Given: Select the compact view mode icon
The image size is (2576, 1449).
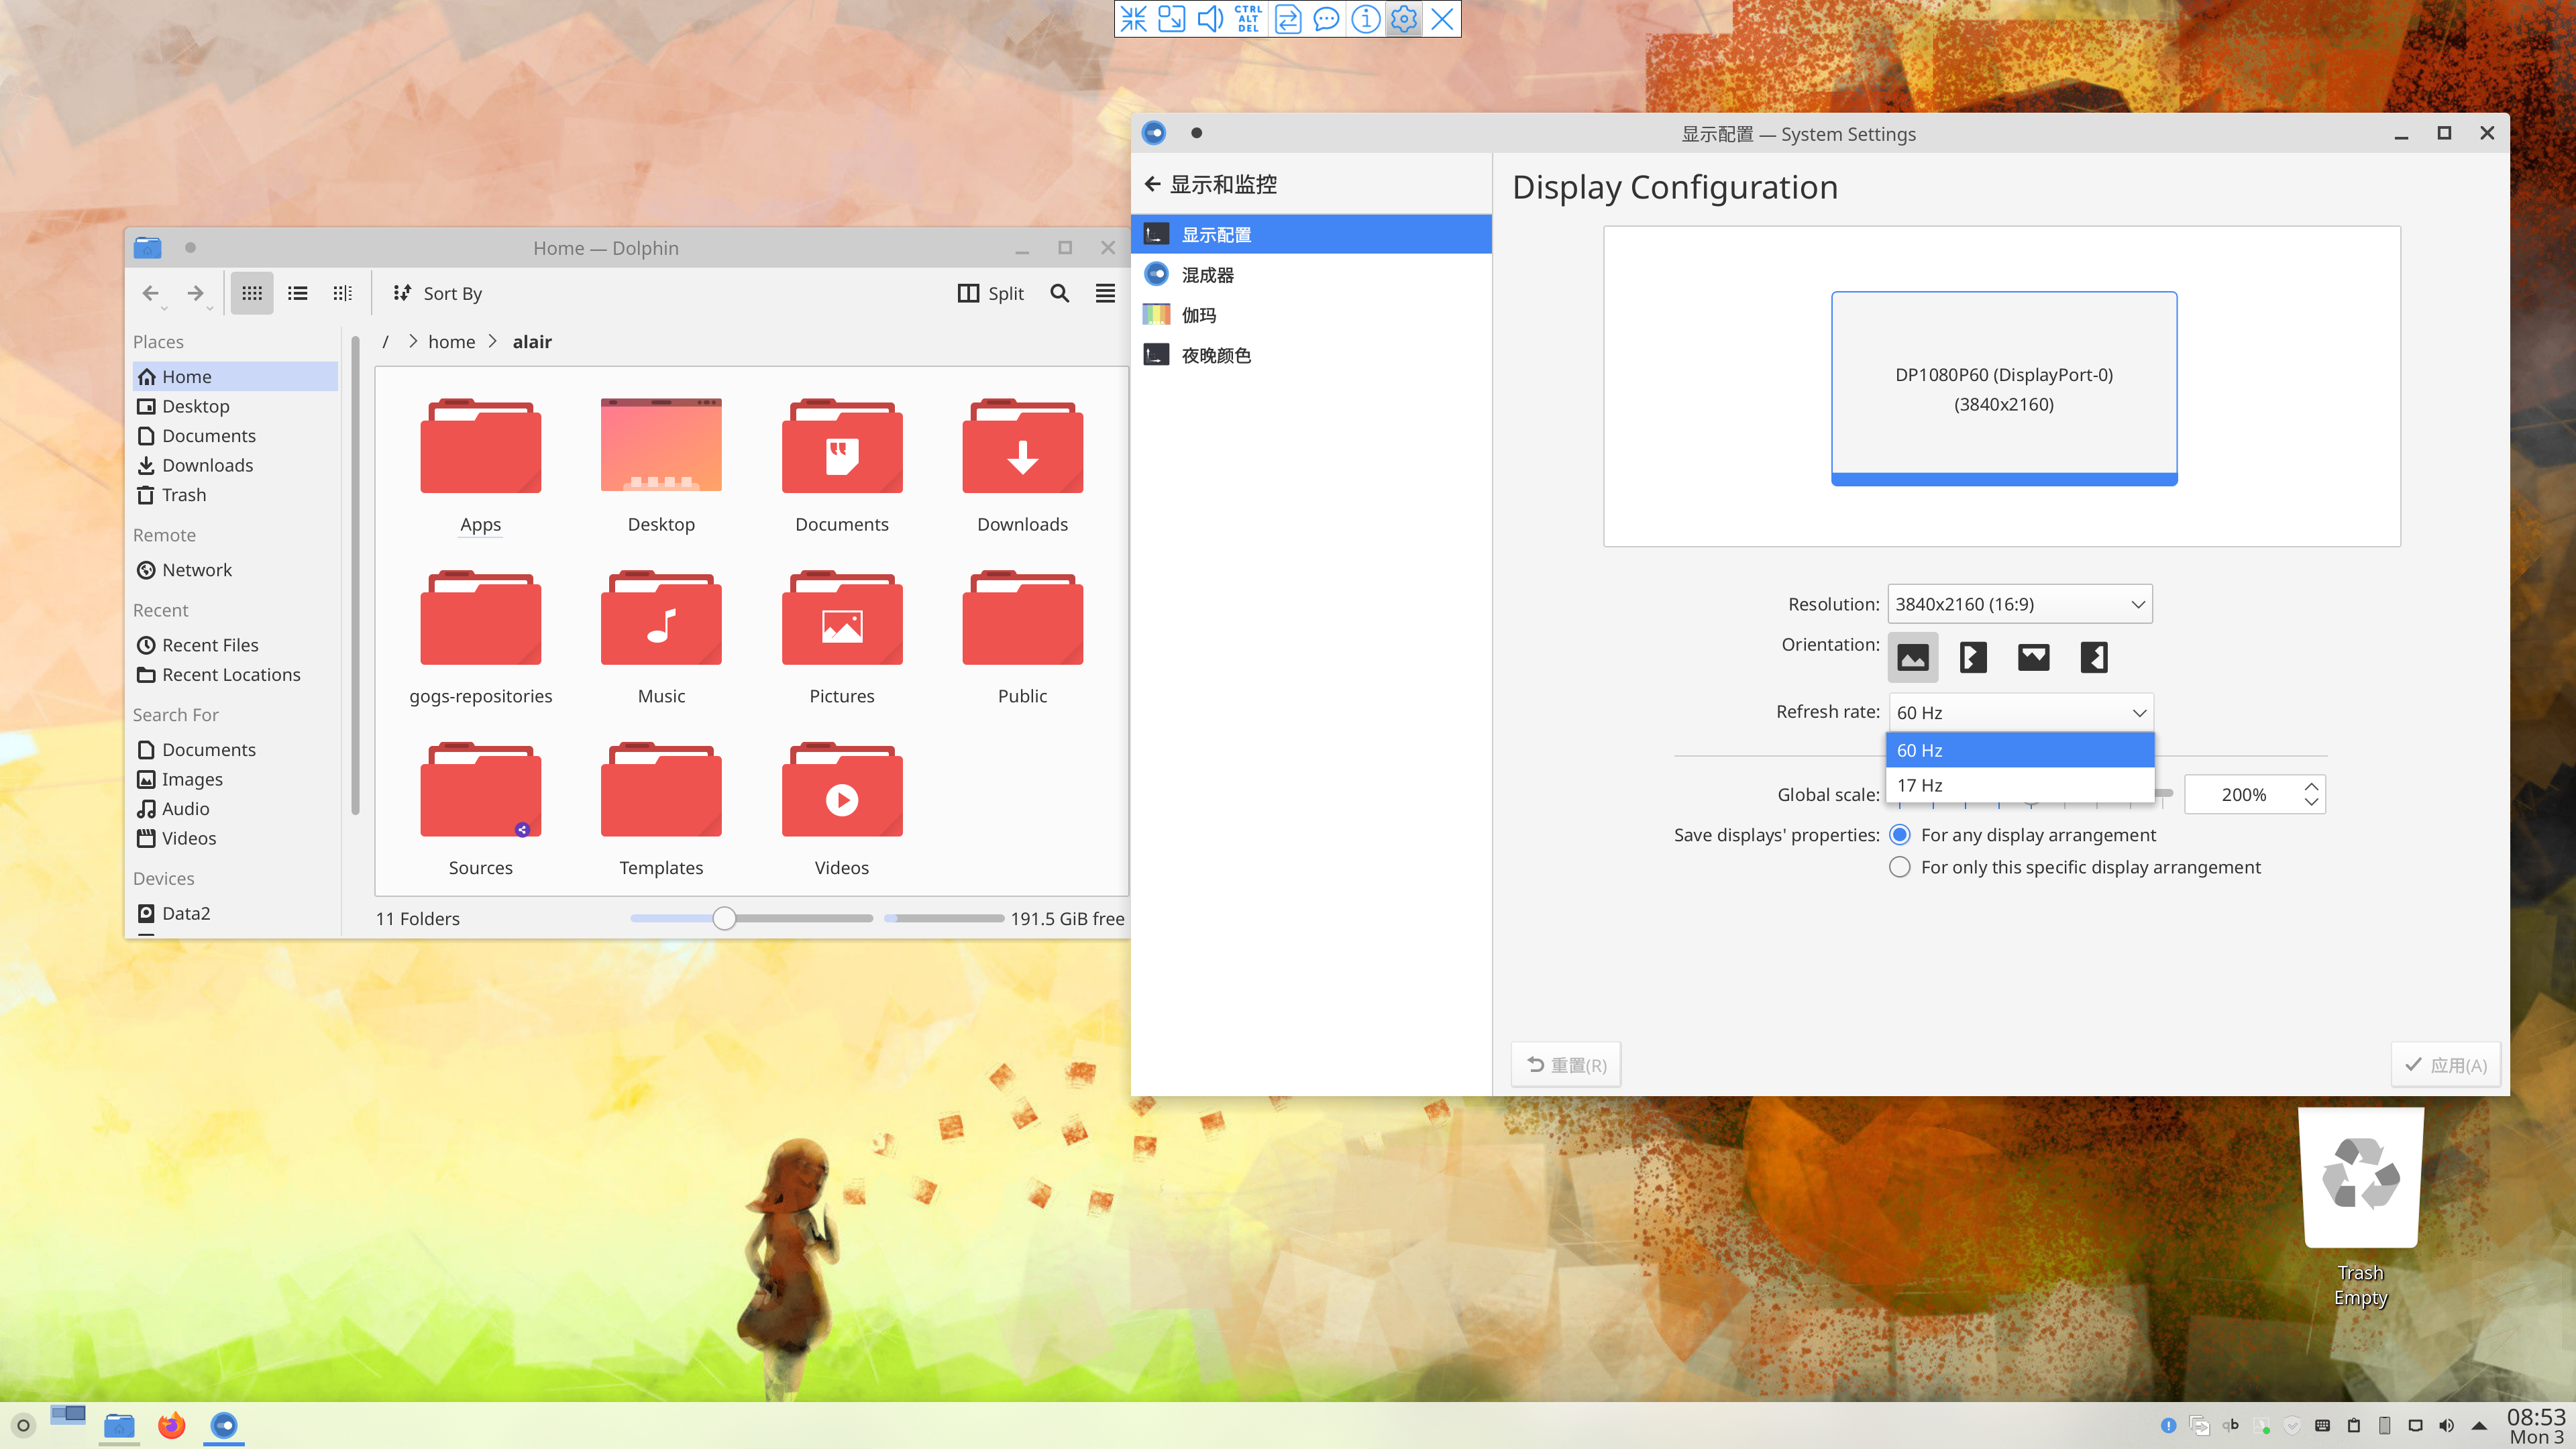Looking at the screenshot, I should tap(297, 293).
